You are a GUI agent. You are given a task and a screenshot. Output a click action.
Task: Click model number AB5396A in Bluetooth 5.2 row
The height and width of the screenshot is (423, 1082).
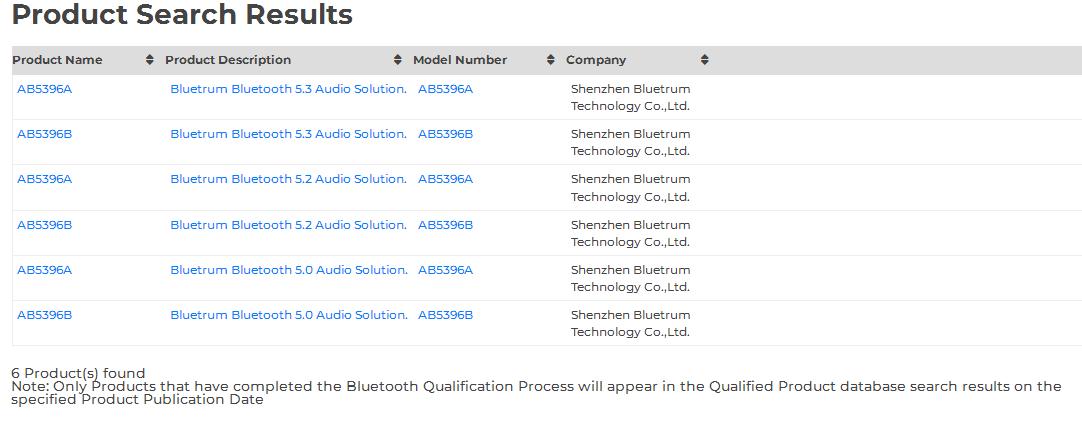[445, 179]
